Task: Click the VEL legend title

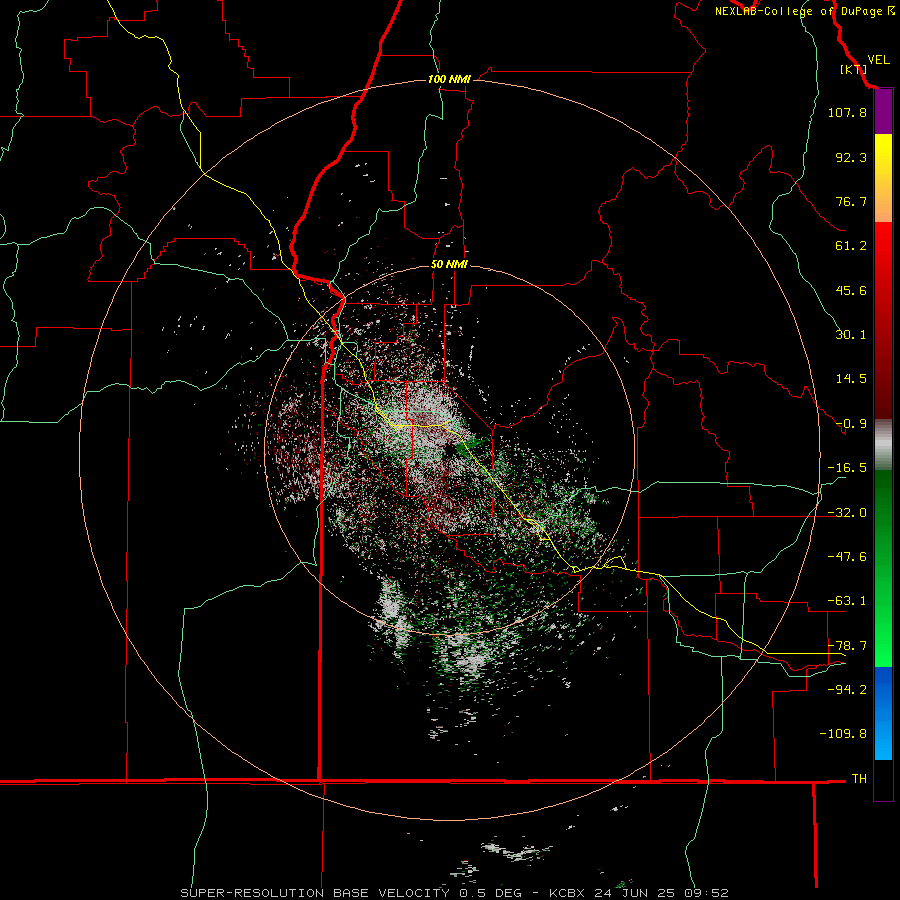Action: pyautogui.click(x=878, y=60)
